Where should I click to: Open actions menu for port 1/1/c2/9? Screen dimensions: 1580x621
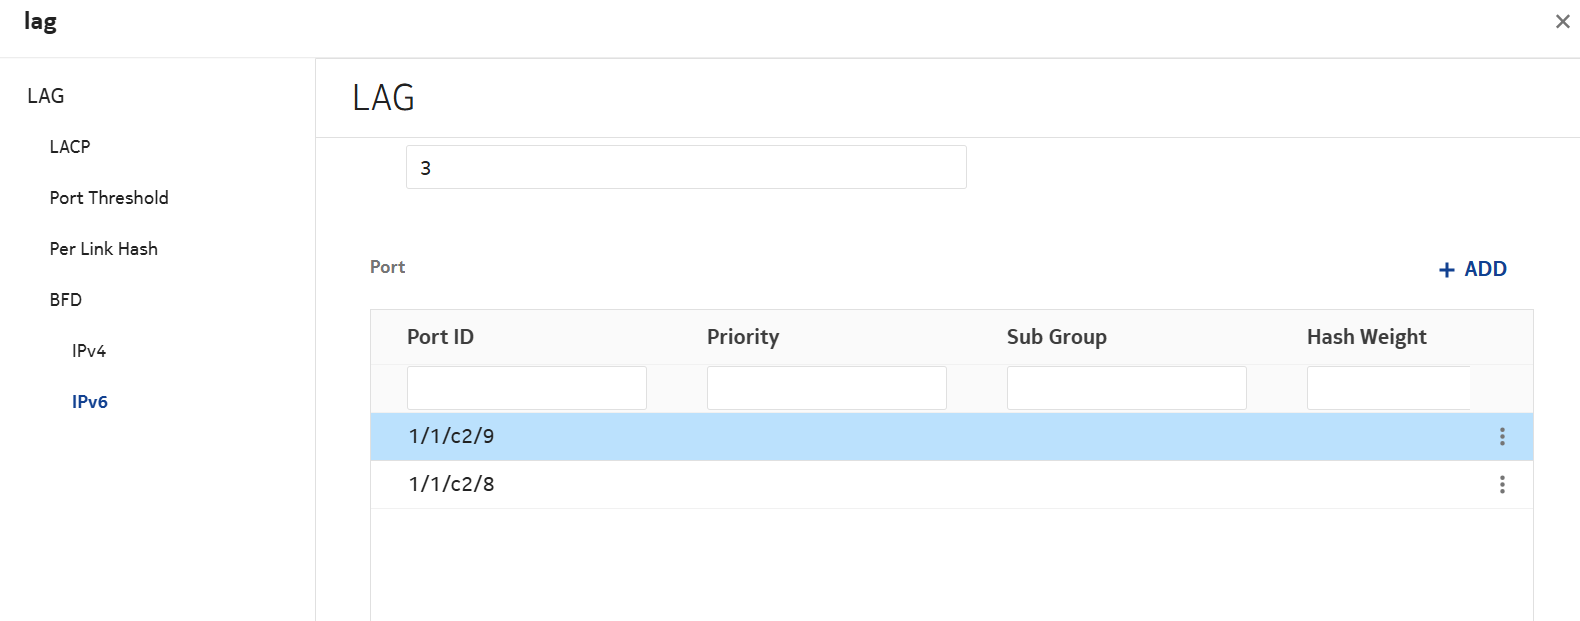click(1501, 437)
